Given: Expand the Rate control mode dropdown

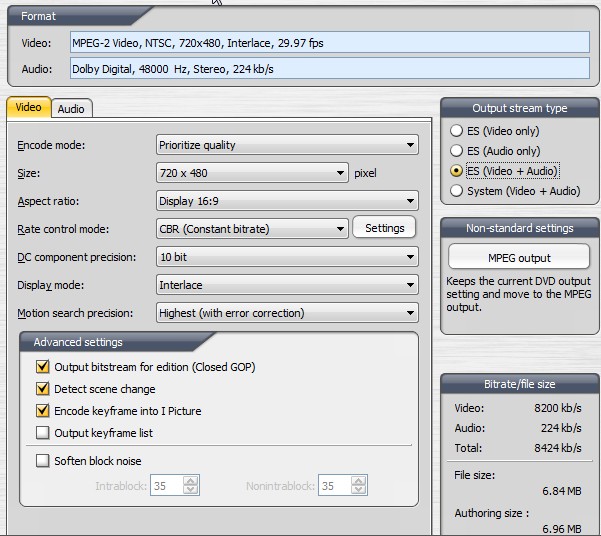Looking at the screenshot, I should tap(252, 229).
